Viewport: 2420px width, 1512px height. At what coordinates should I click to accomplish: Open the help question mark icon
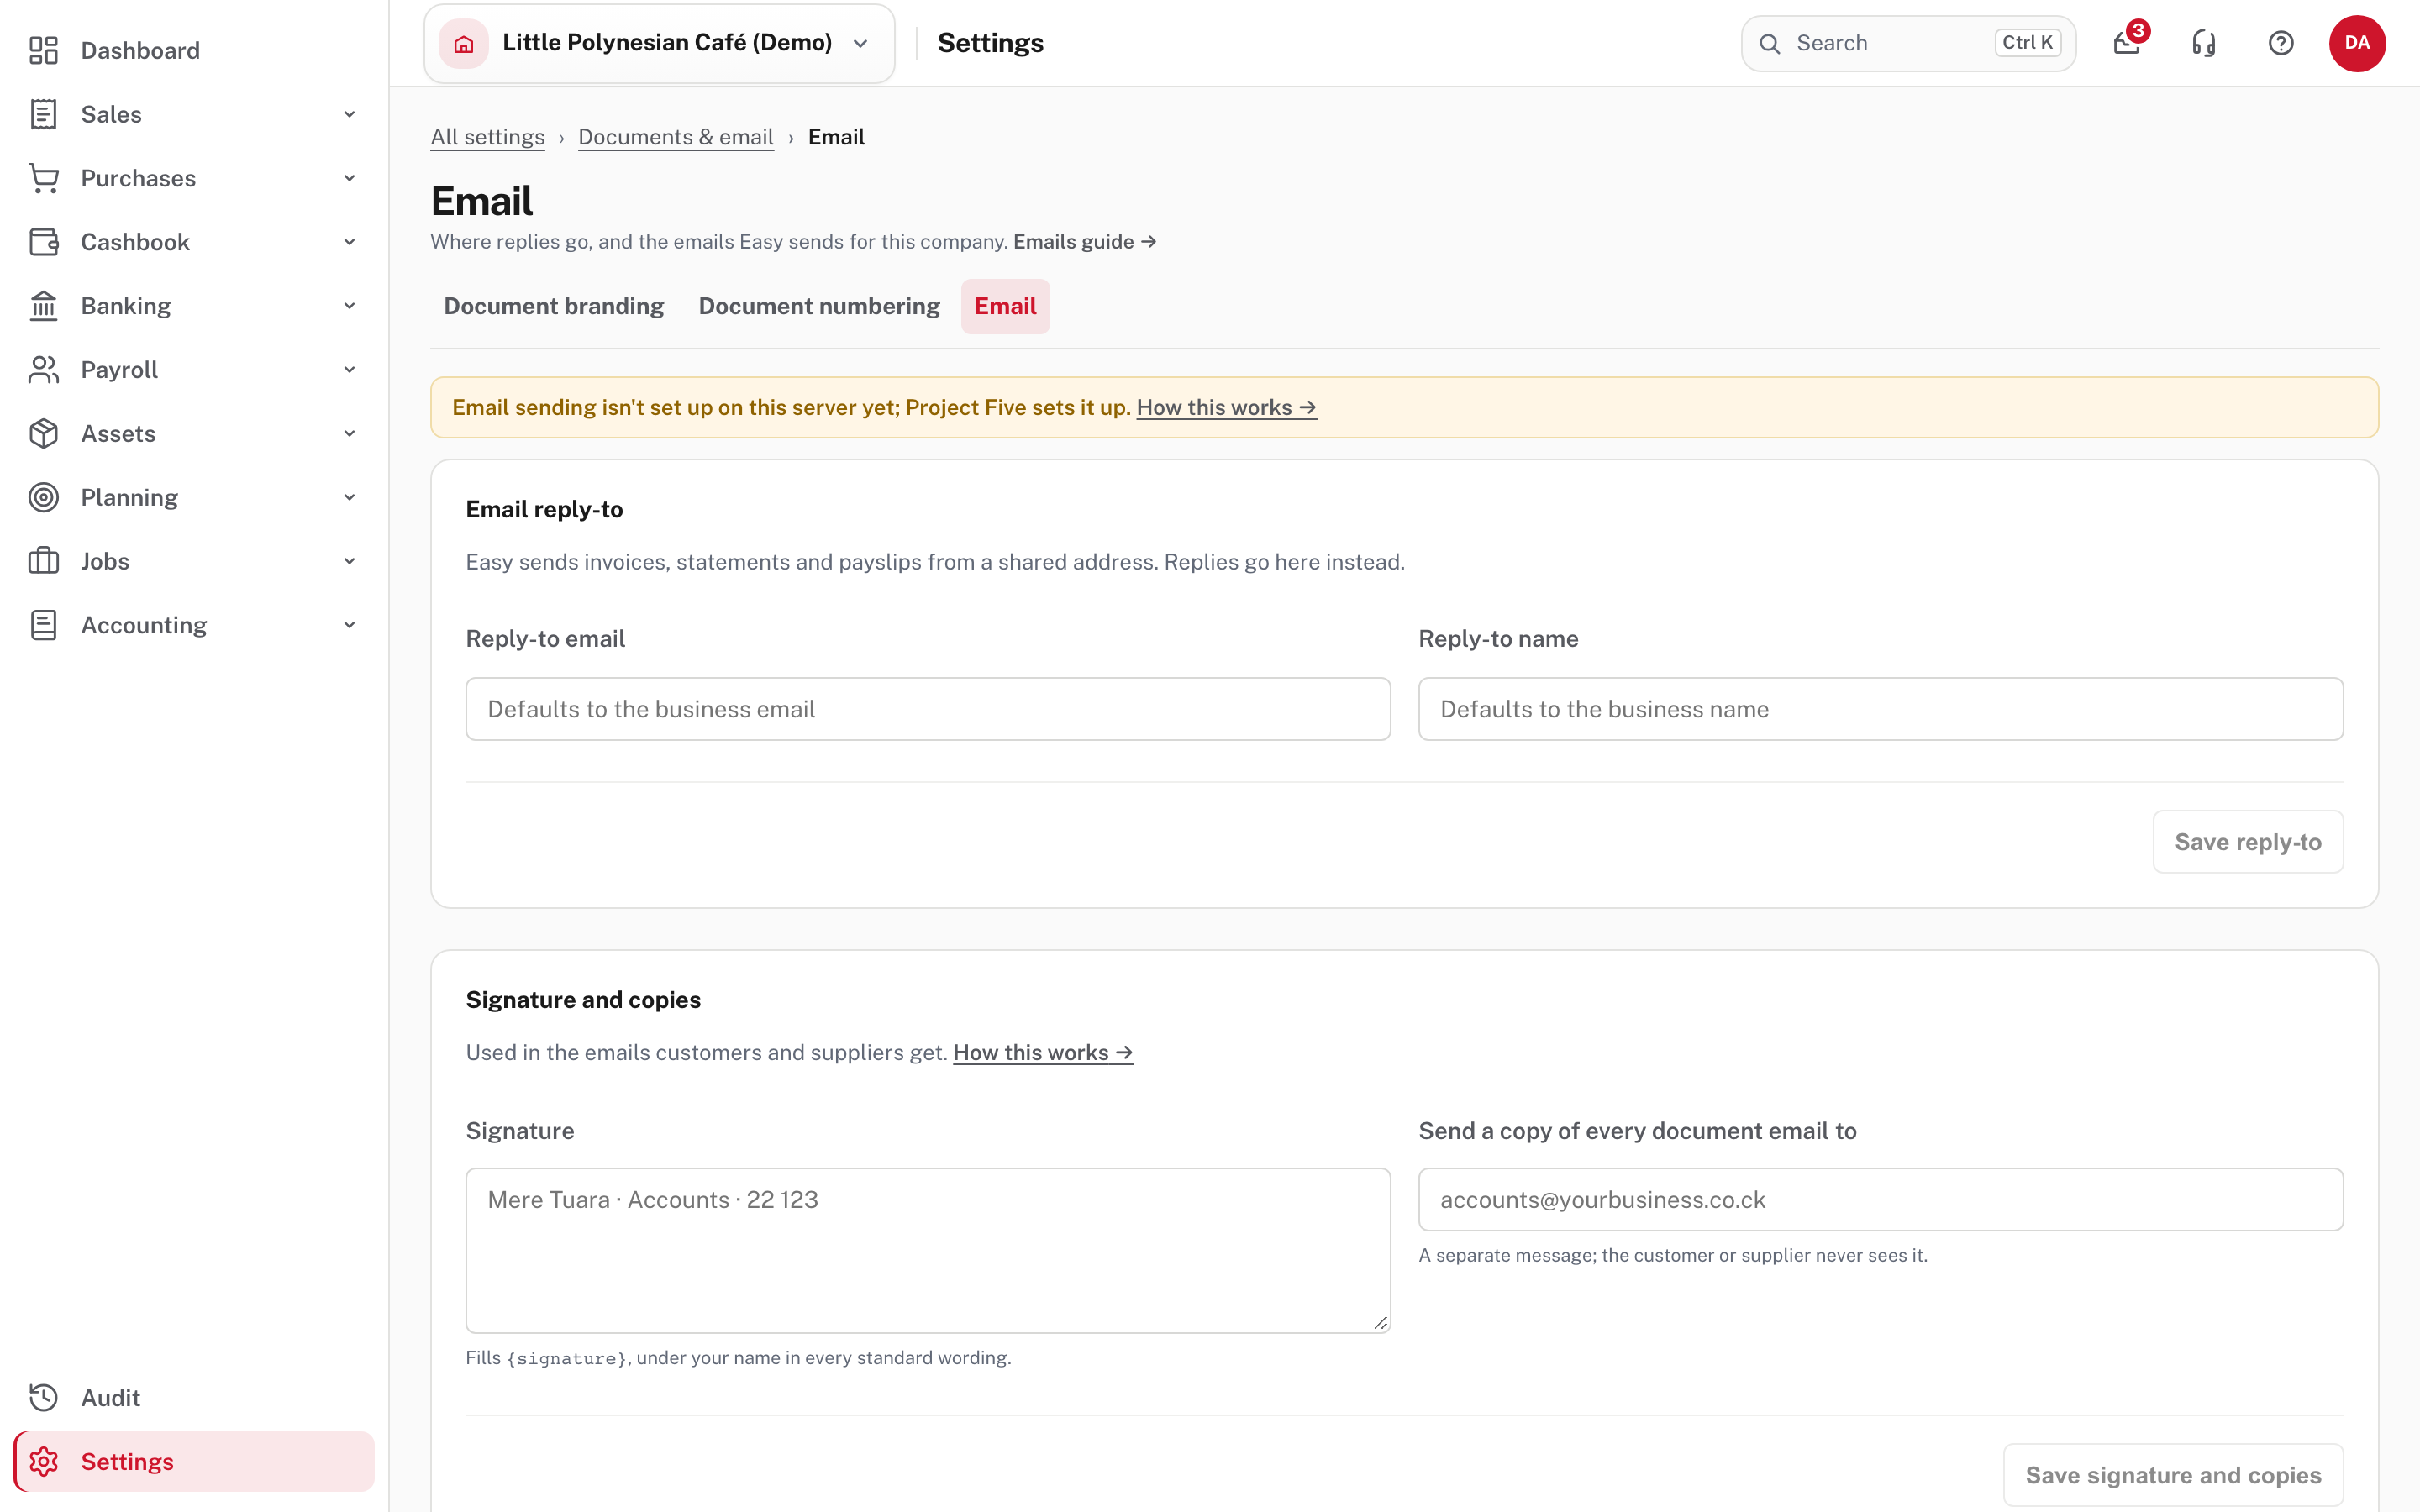coord(2281,43)
